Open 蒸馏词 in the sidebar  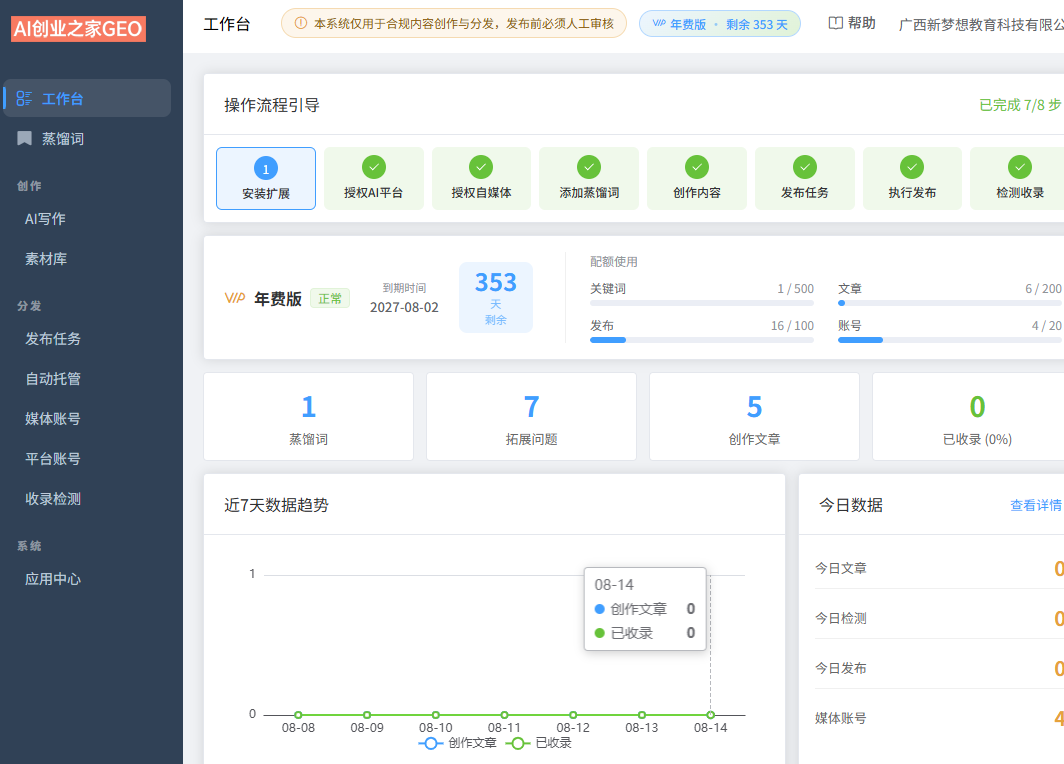(x=87, y=138)
